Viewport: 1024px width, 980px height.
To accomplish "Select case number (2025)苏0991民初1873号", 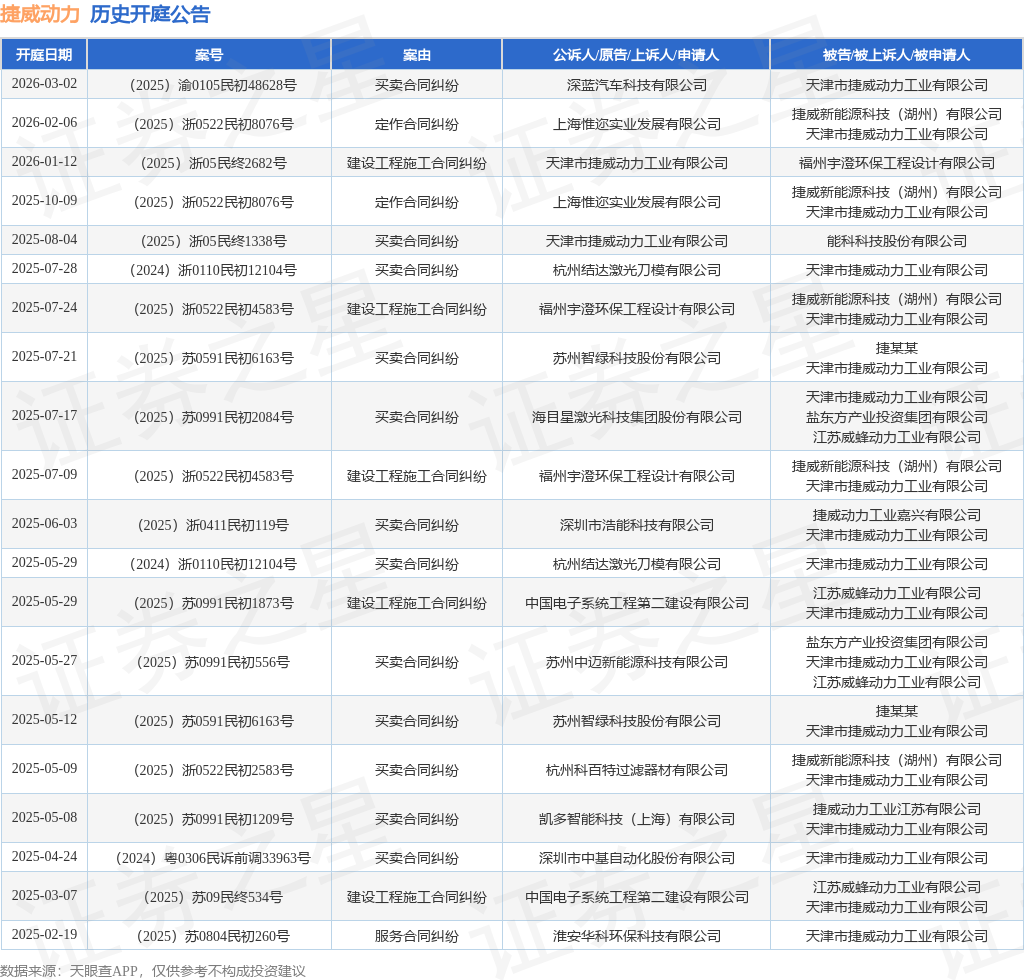I will (x=214, y=603).
